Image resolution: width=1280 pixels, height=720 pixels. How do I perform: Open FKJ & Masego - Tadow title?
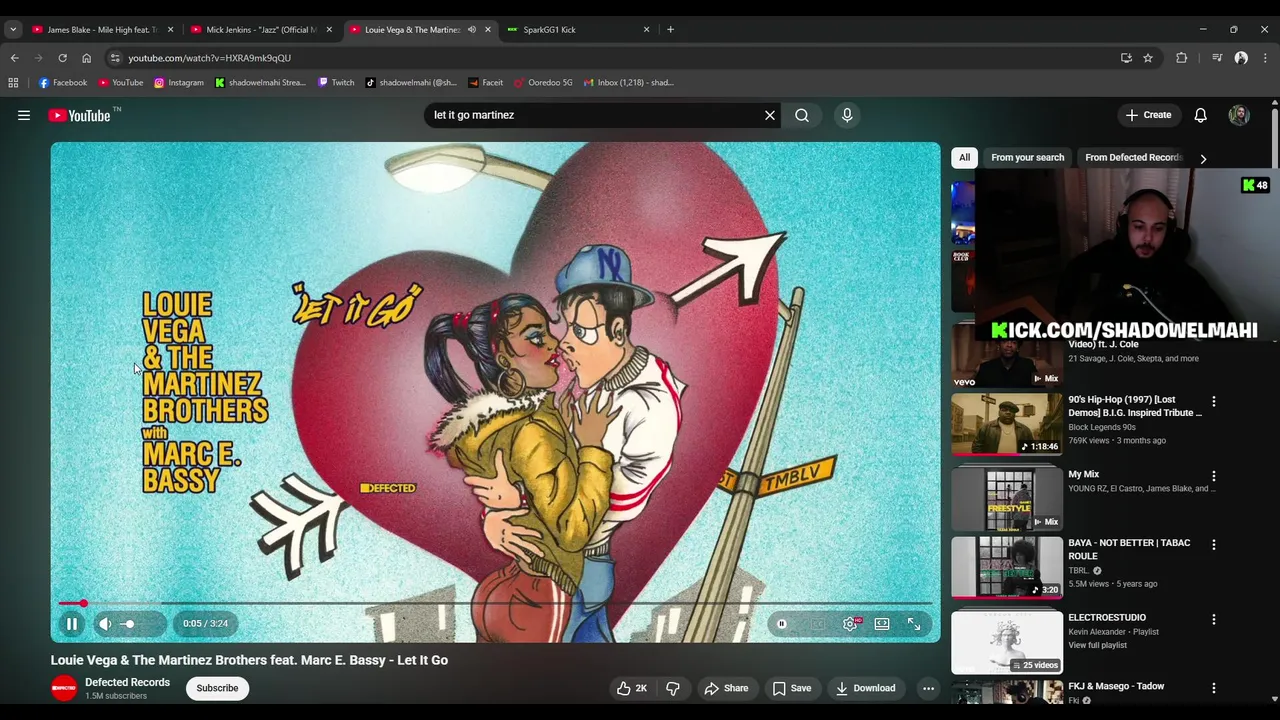coord(1116,686)
